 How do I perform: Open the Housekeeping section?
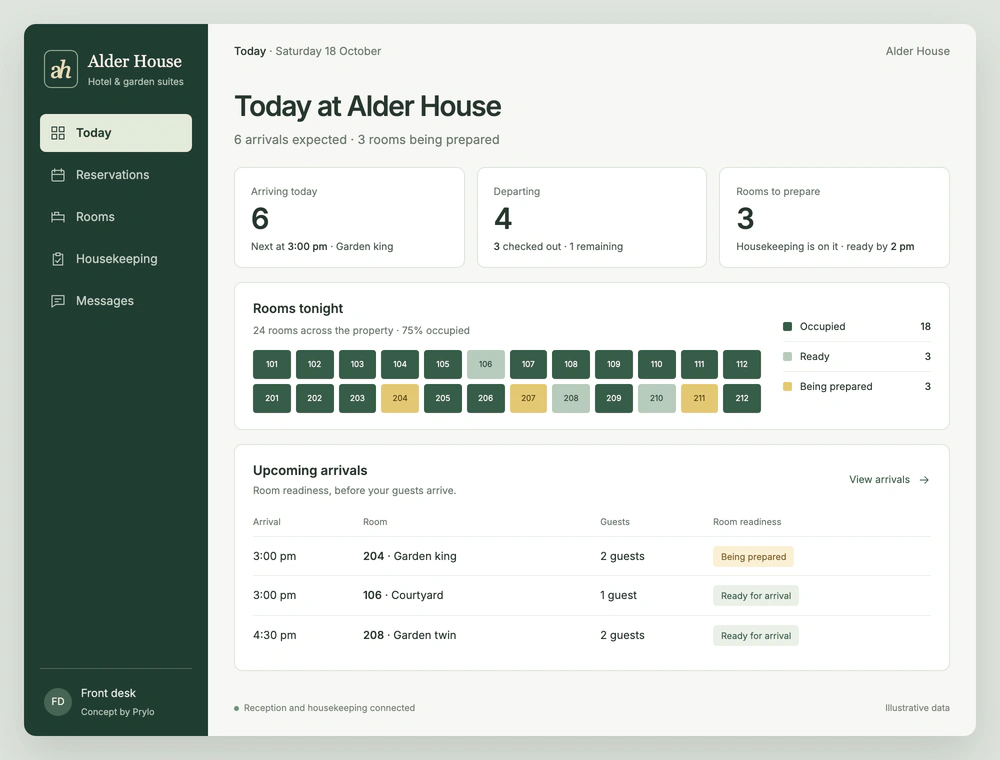[x=115, y=259]
